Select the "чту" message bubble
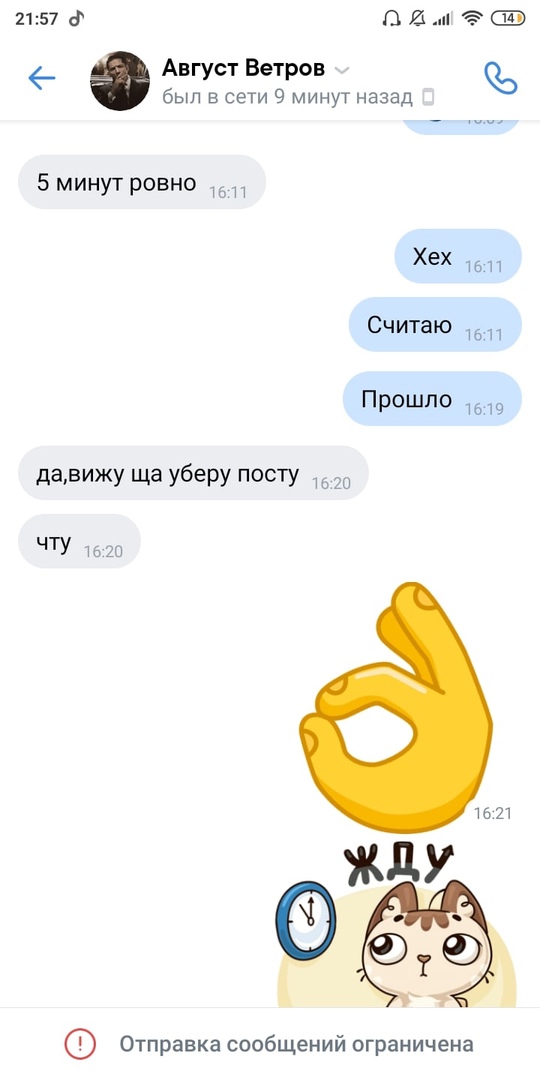 [79, 541]
